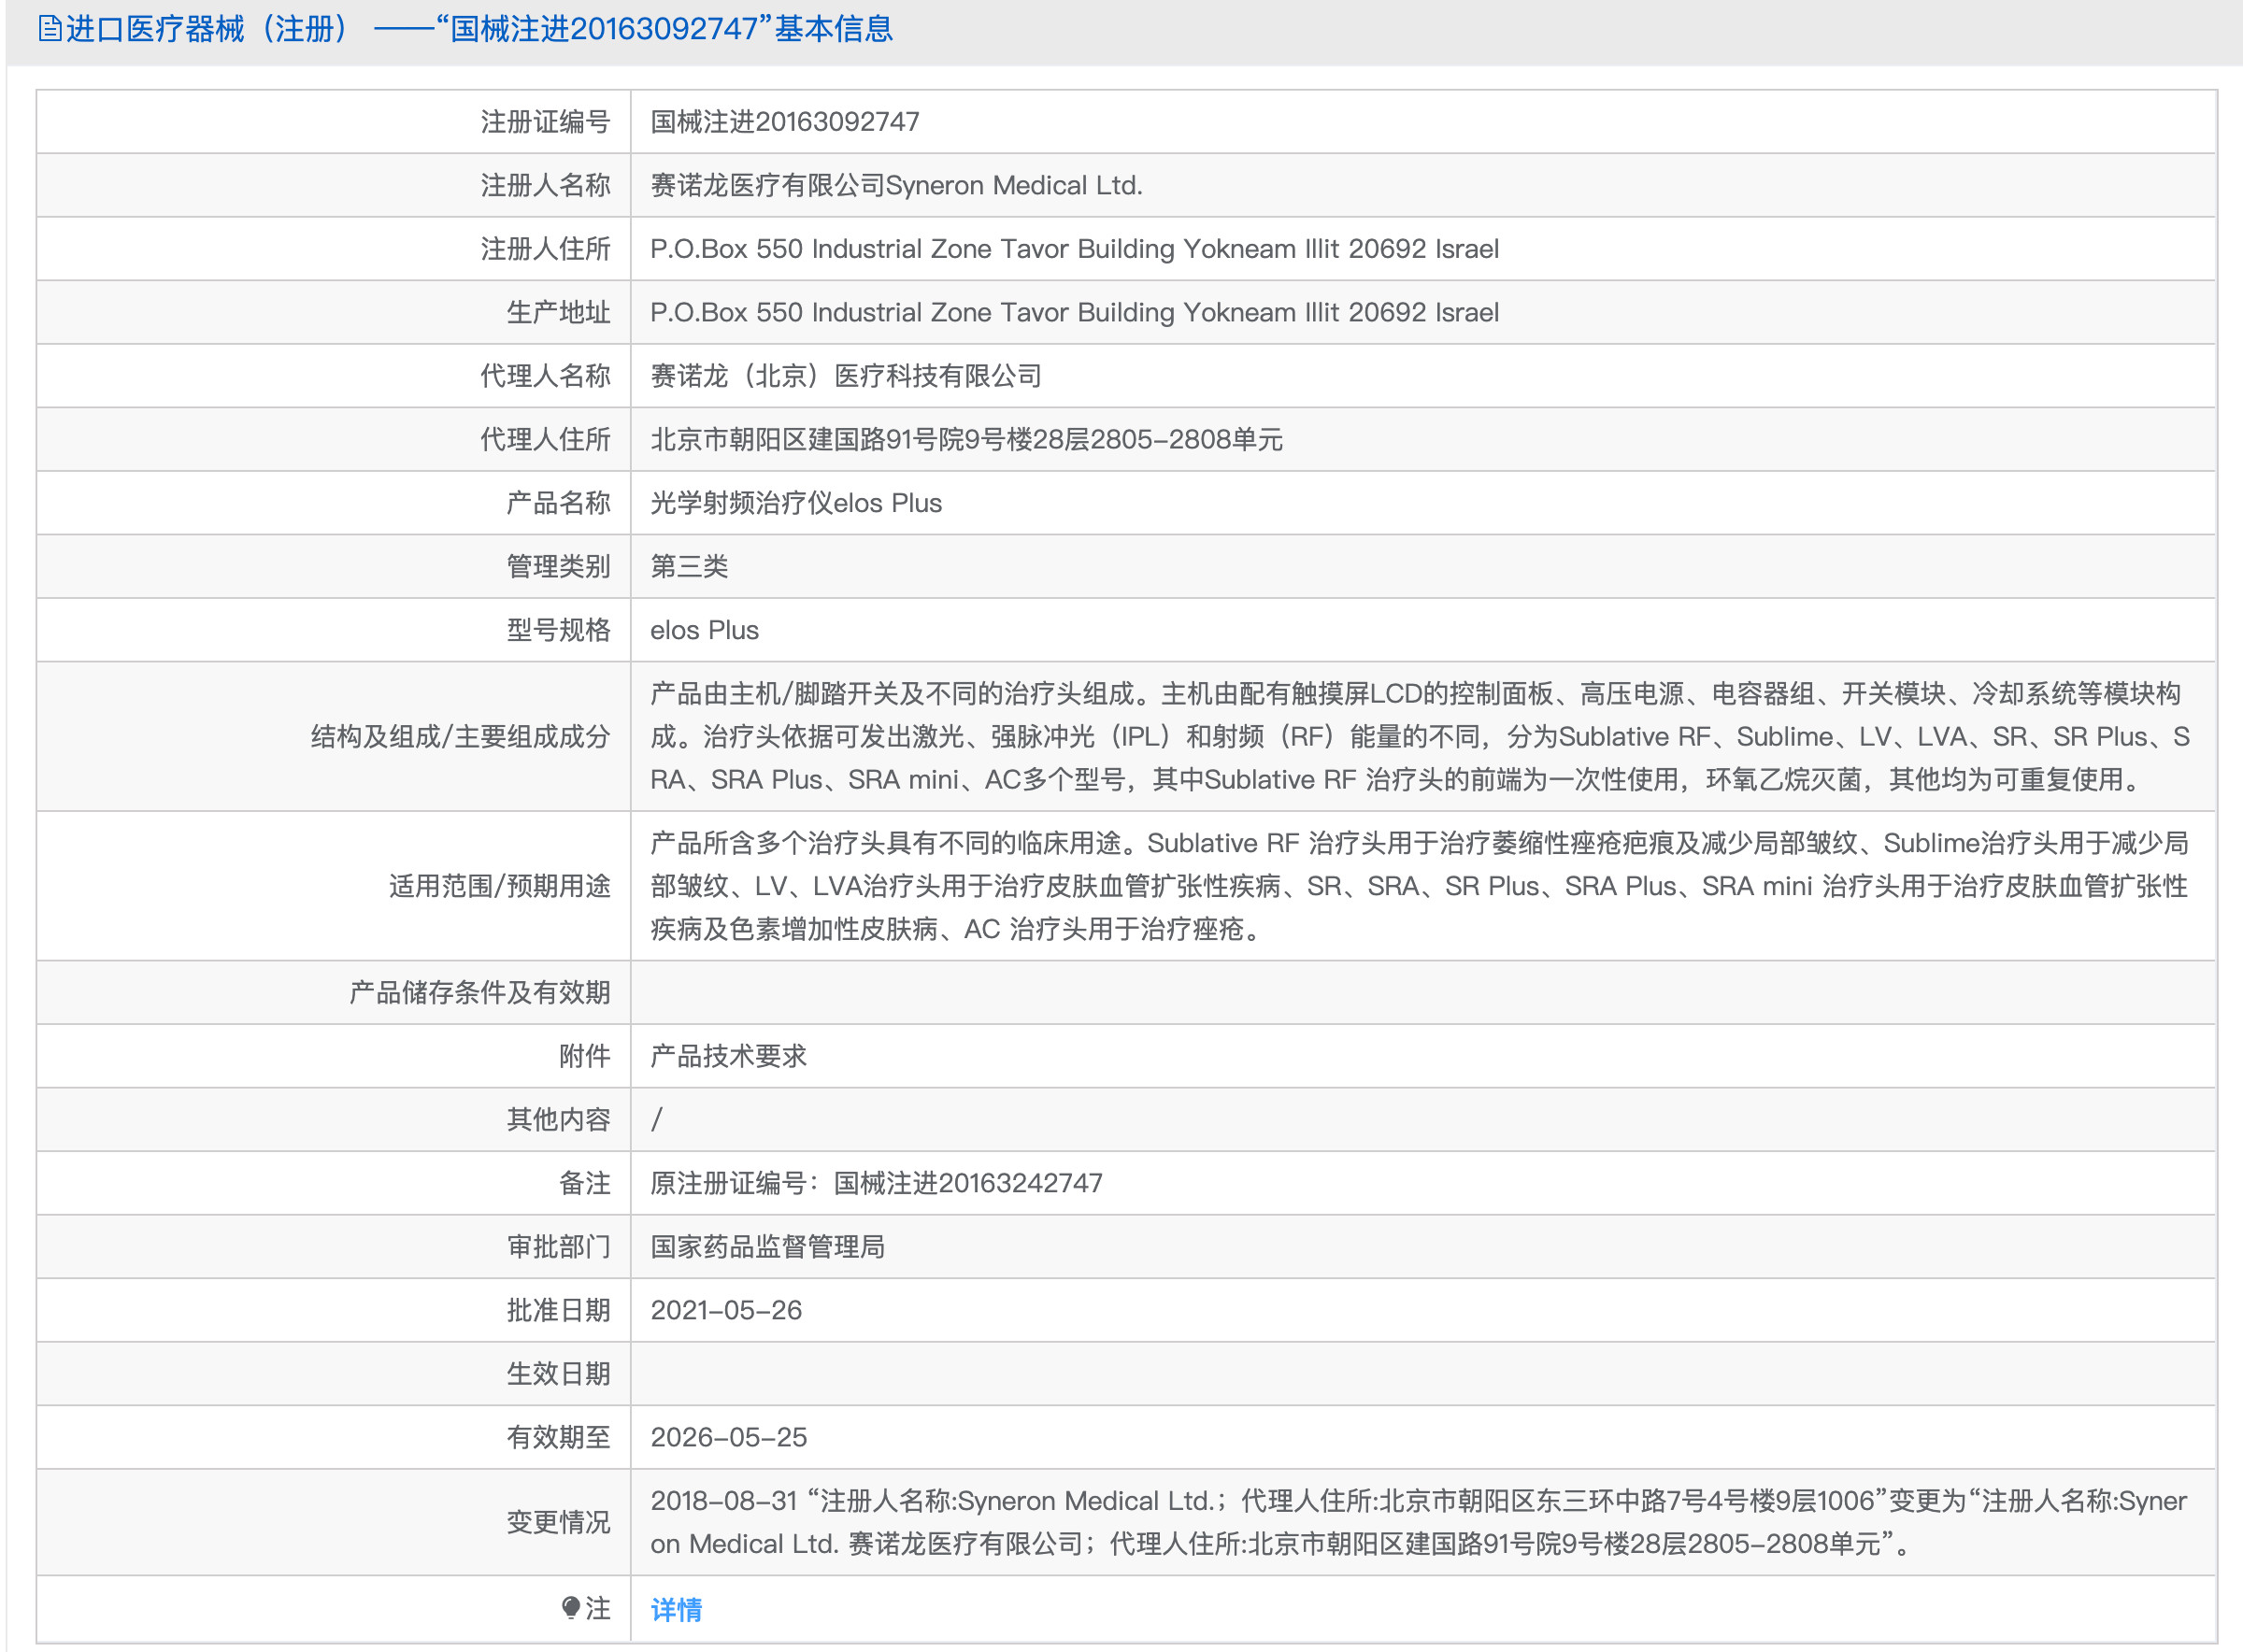Select the 生产地址 Israel address text
This screenshot has height=1652, width=2243.
(x=1075, y=312)
